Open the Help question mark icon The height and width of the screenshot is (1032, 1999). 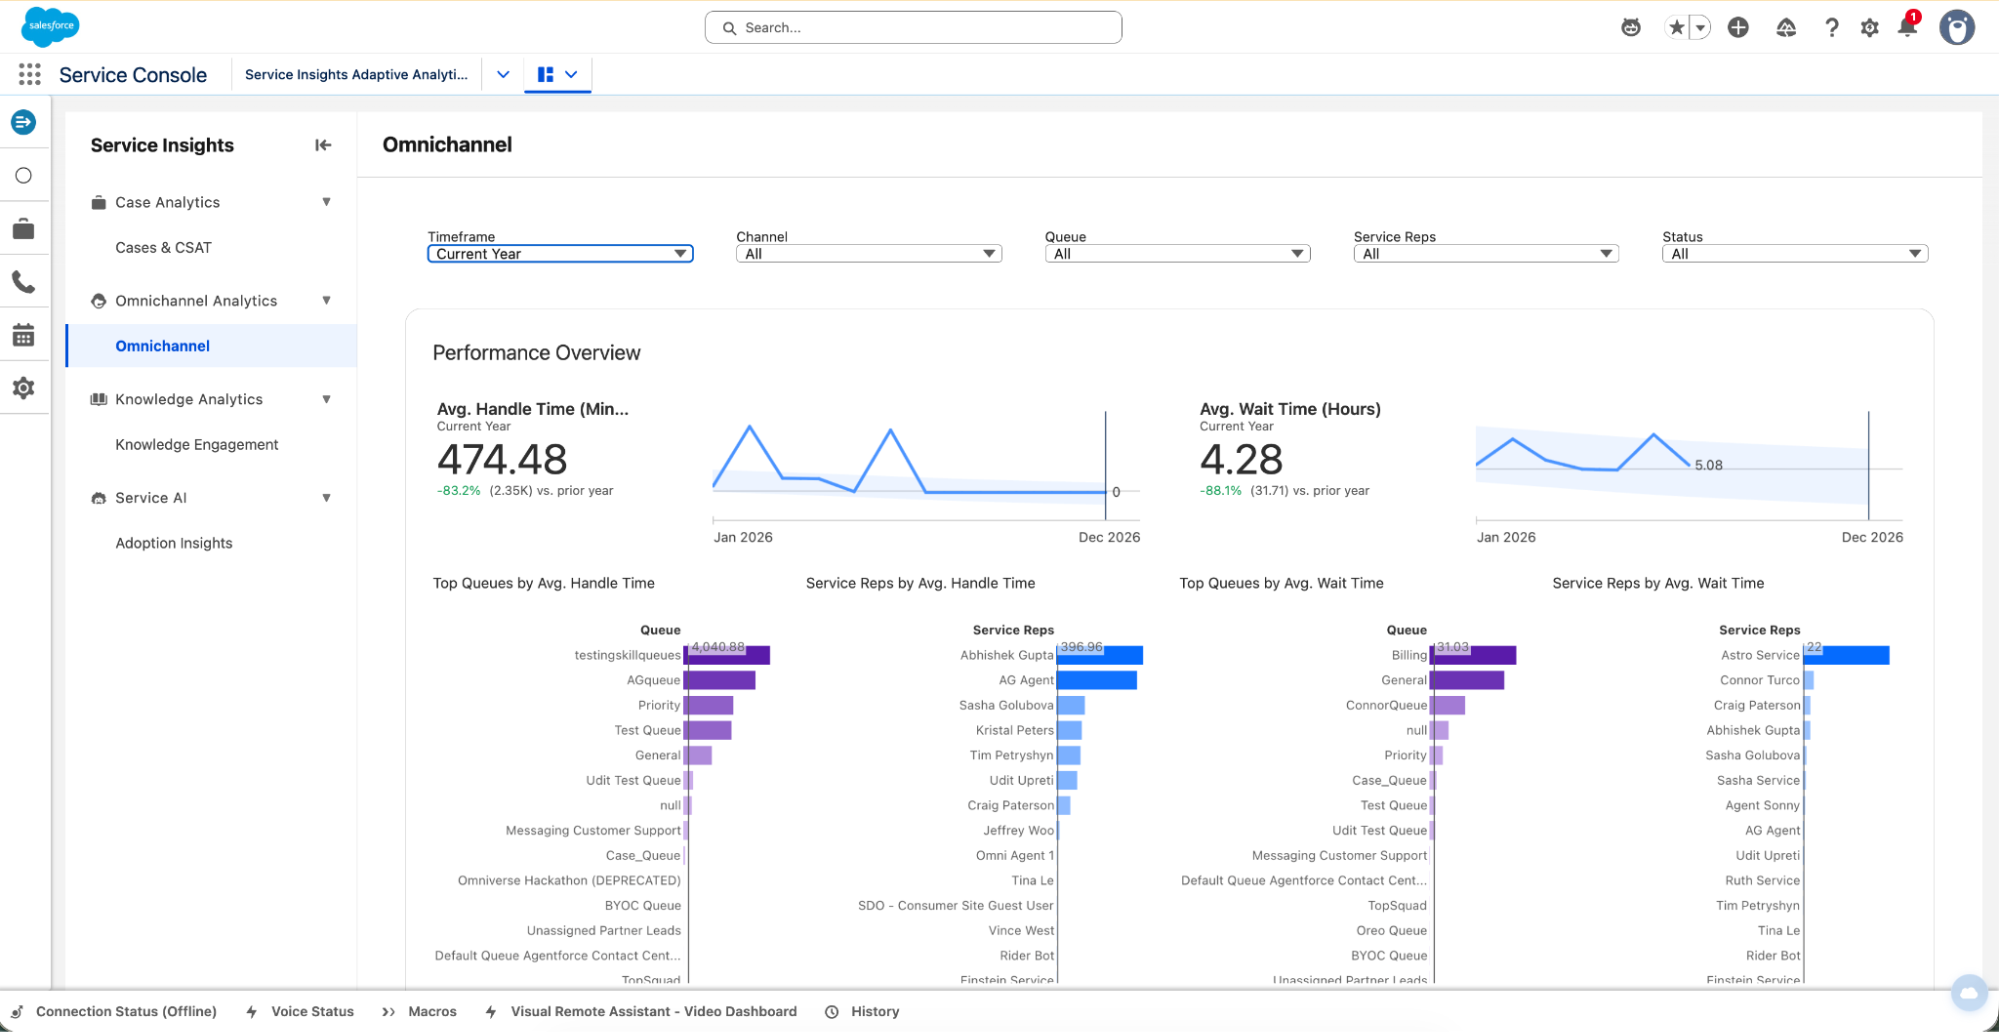[1831, 28]
